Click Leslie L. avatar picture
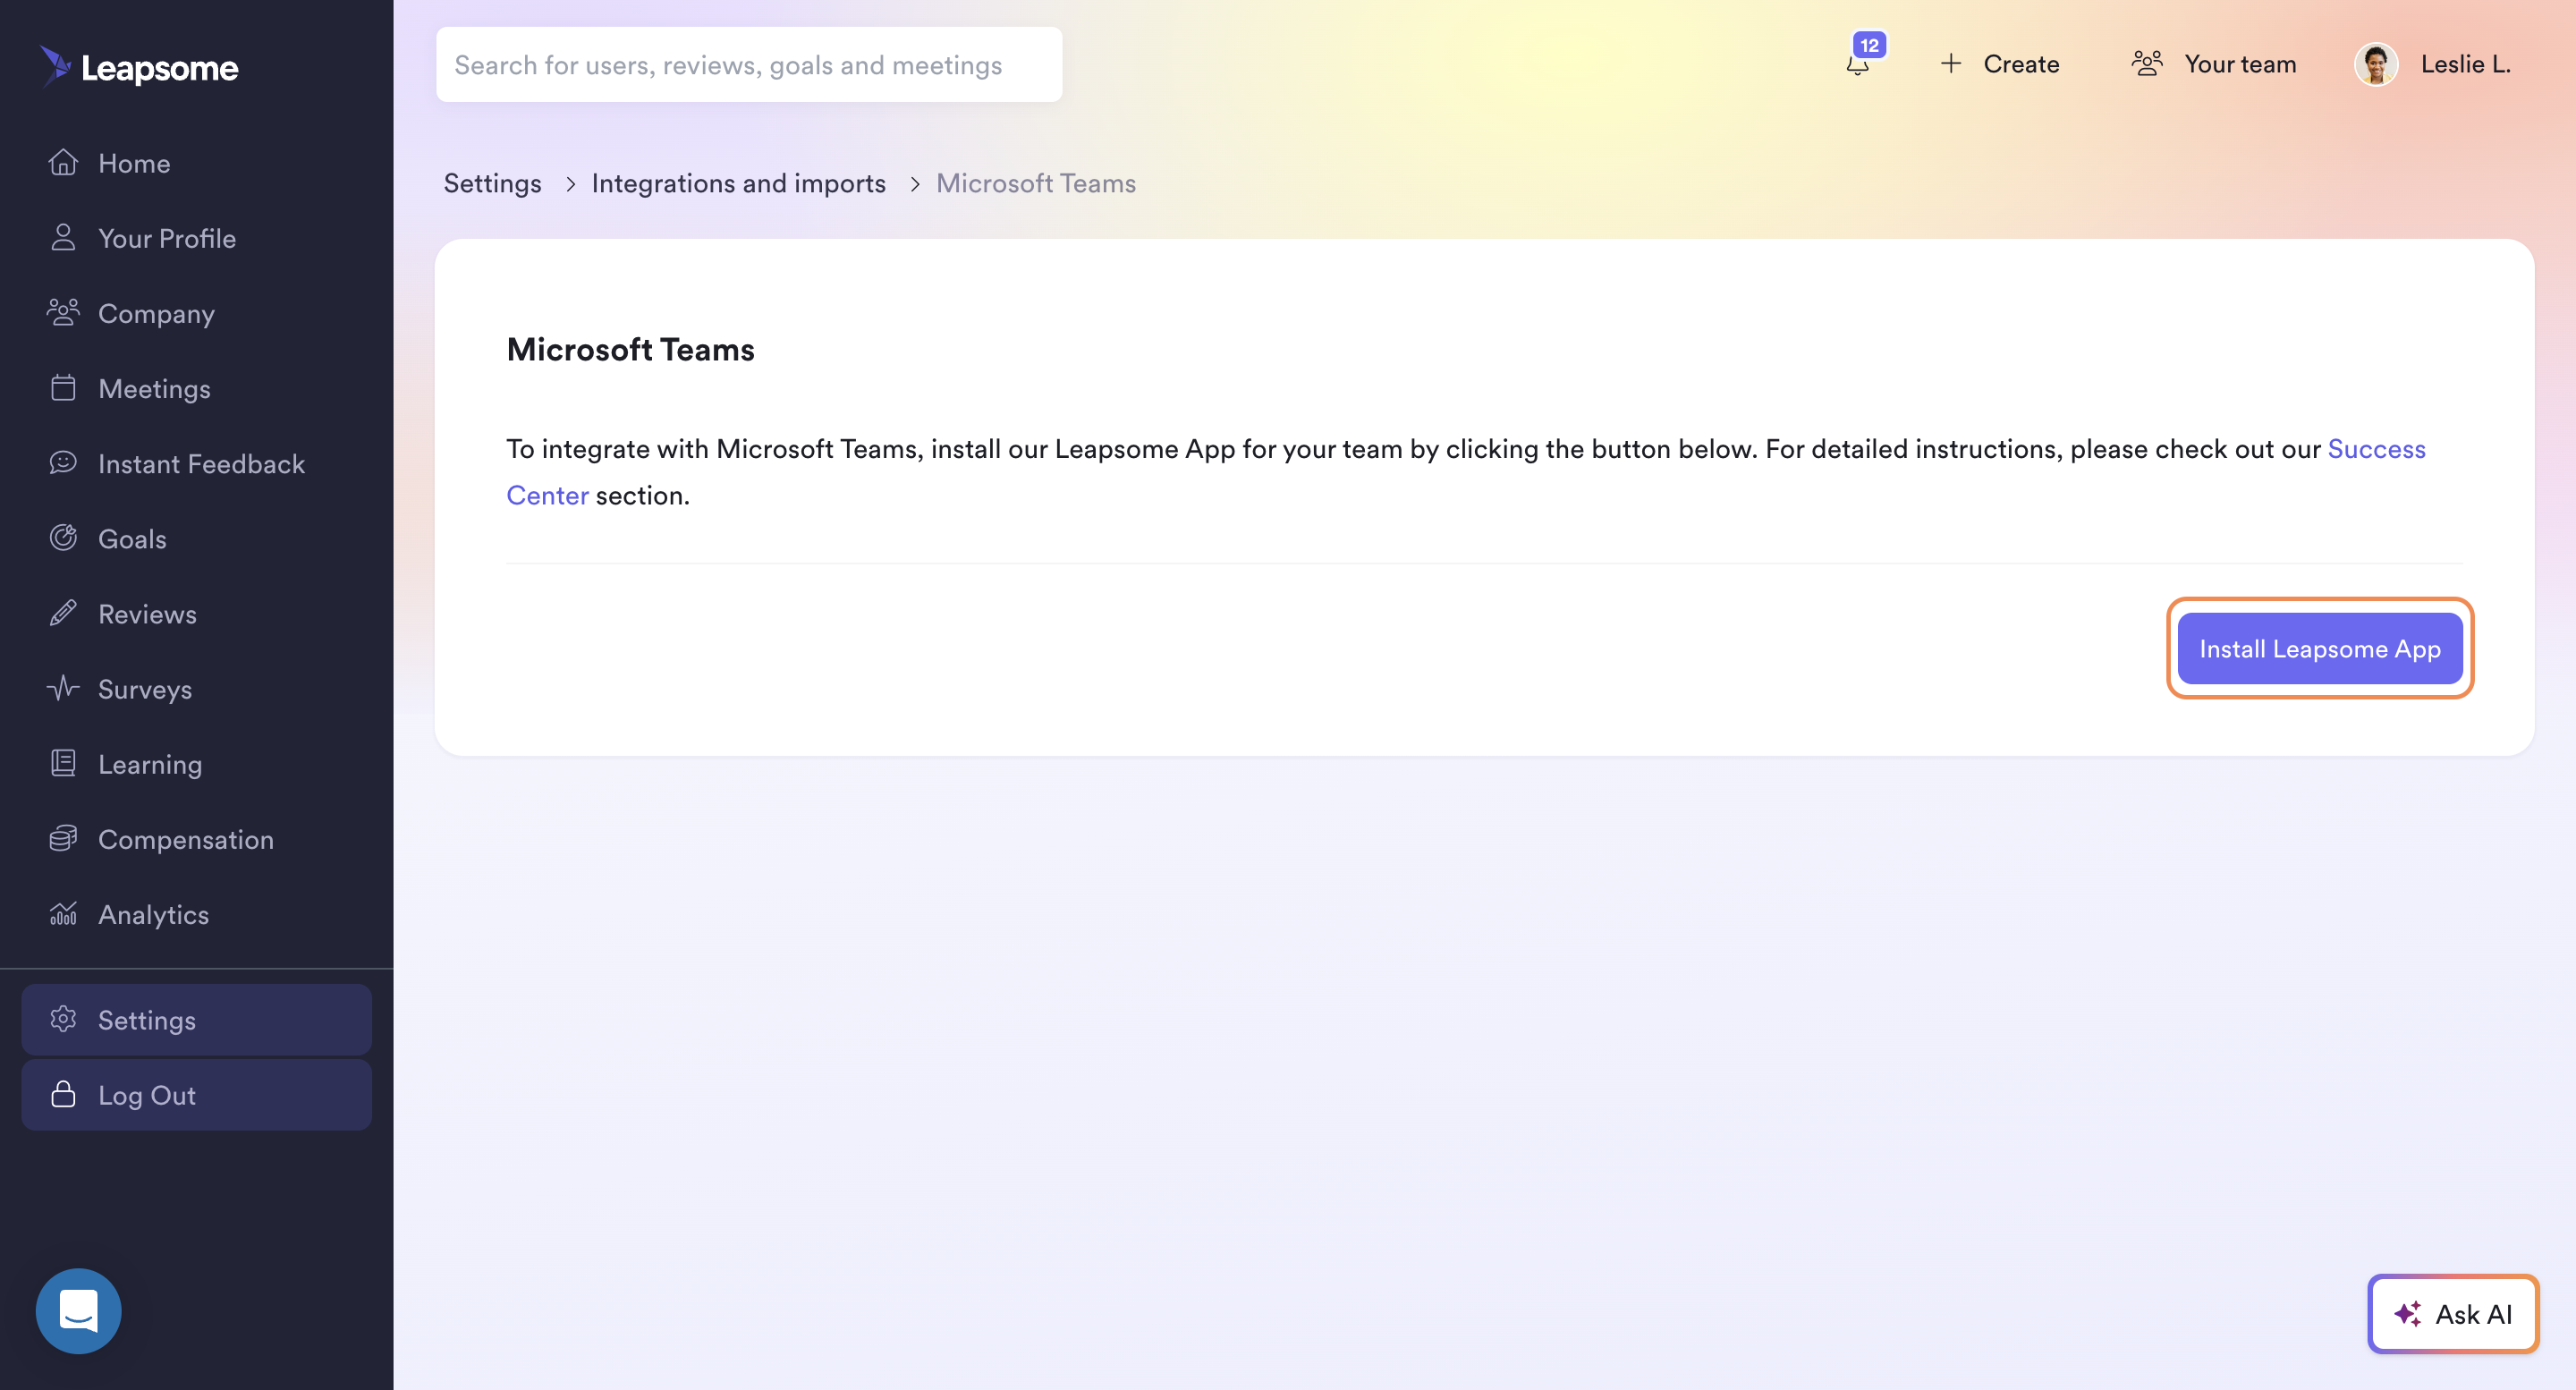2576x1390 pixels. (x=2376, y=64)
